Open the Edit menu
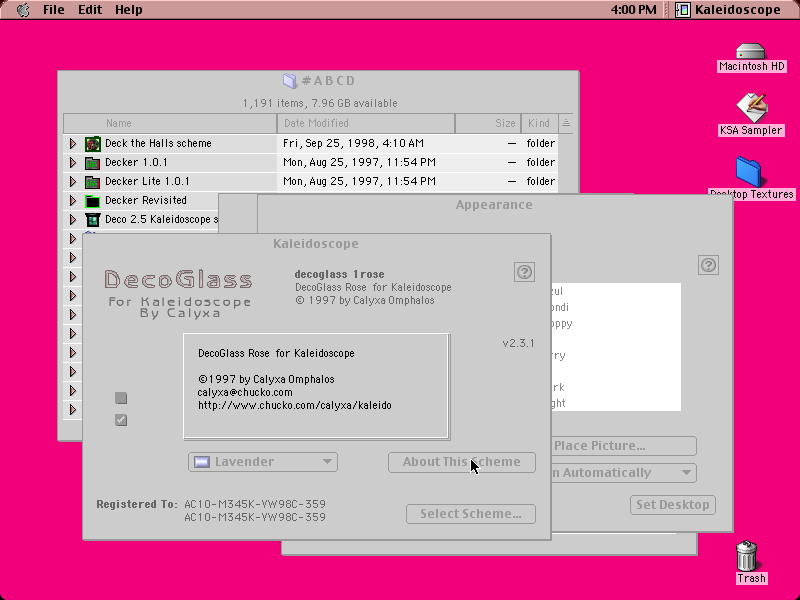The image size is (800, 600). pyautogui.click(x=90, y=10)
